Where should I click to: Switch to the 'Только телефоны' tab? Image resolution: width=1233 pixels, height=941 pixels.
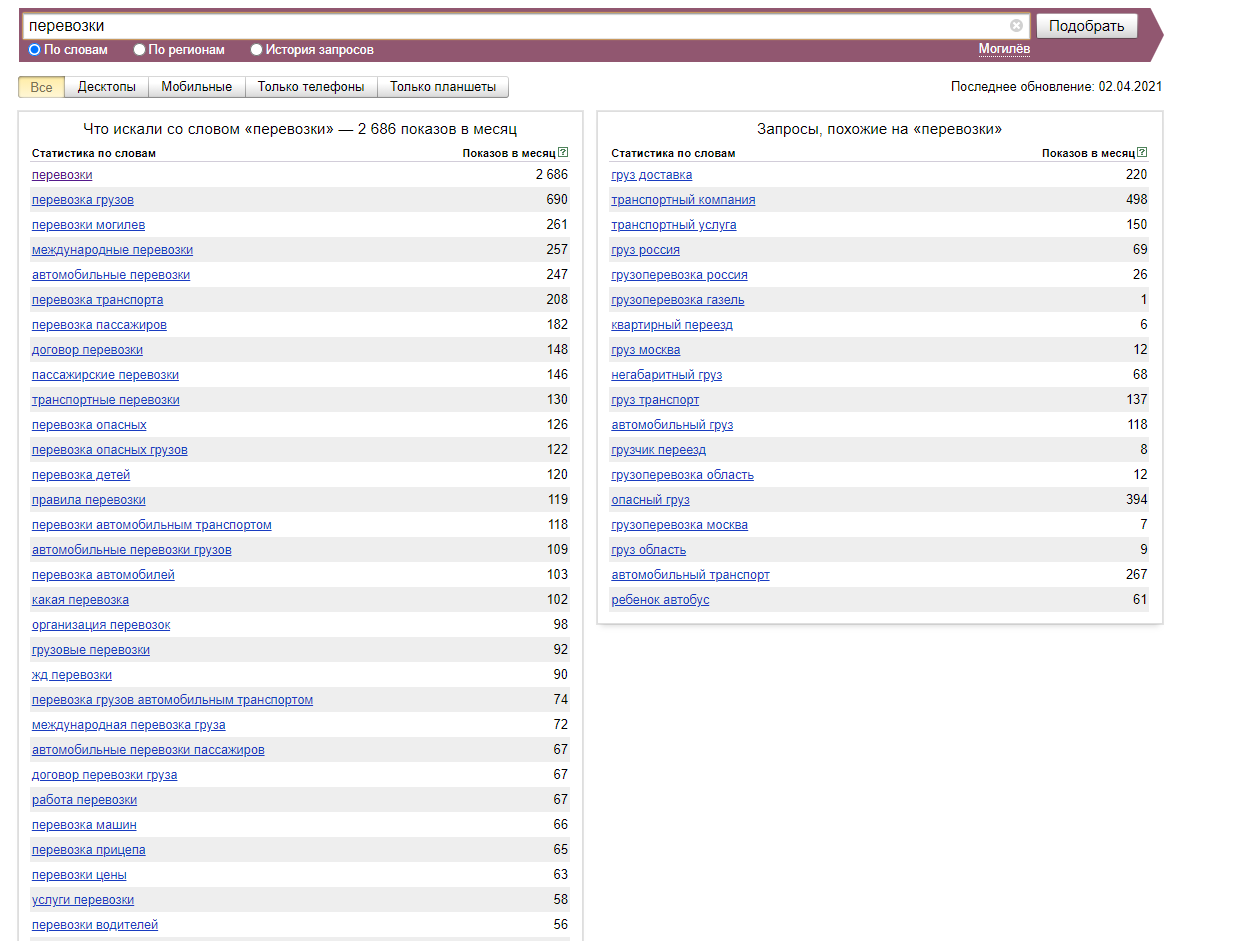311,87
